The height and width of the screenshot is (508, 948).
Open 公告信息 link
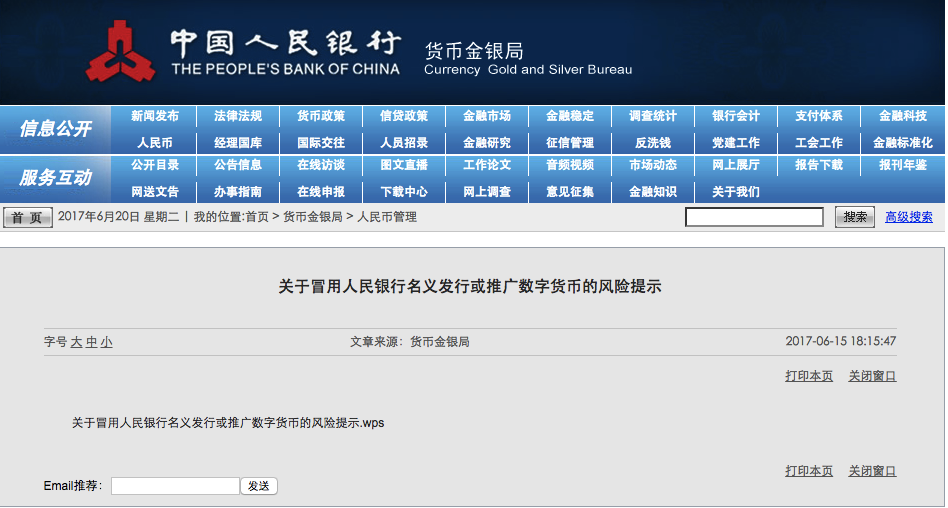point(238,164)
